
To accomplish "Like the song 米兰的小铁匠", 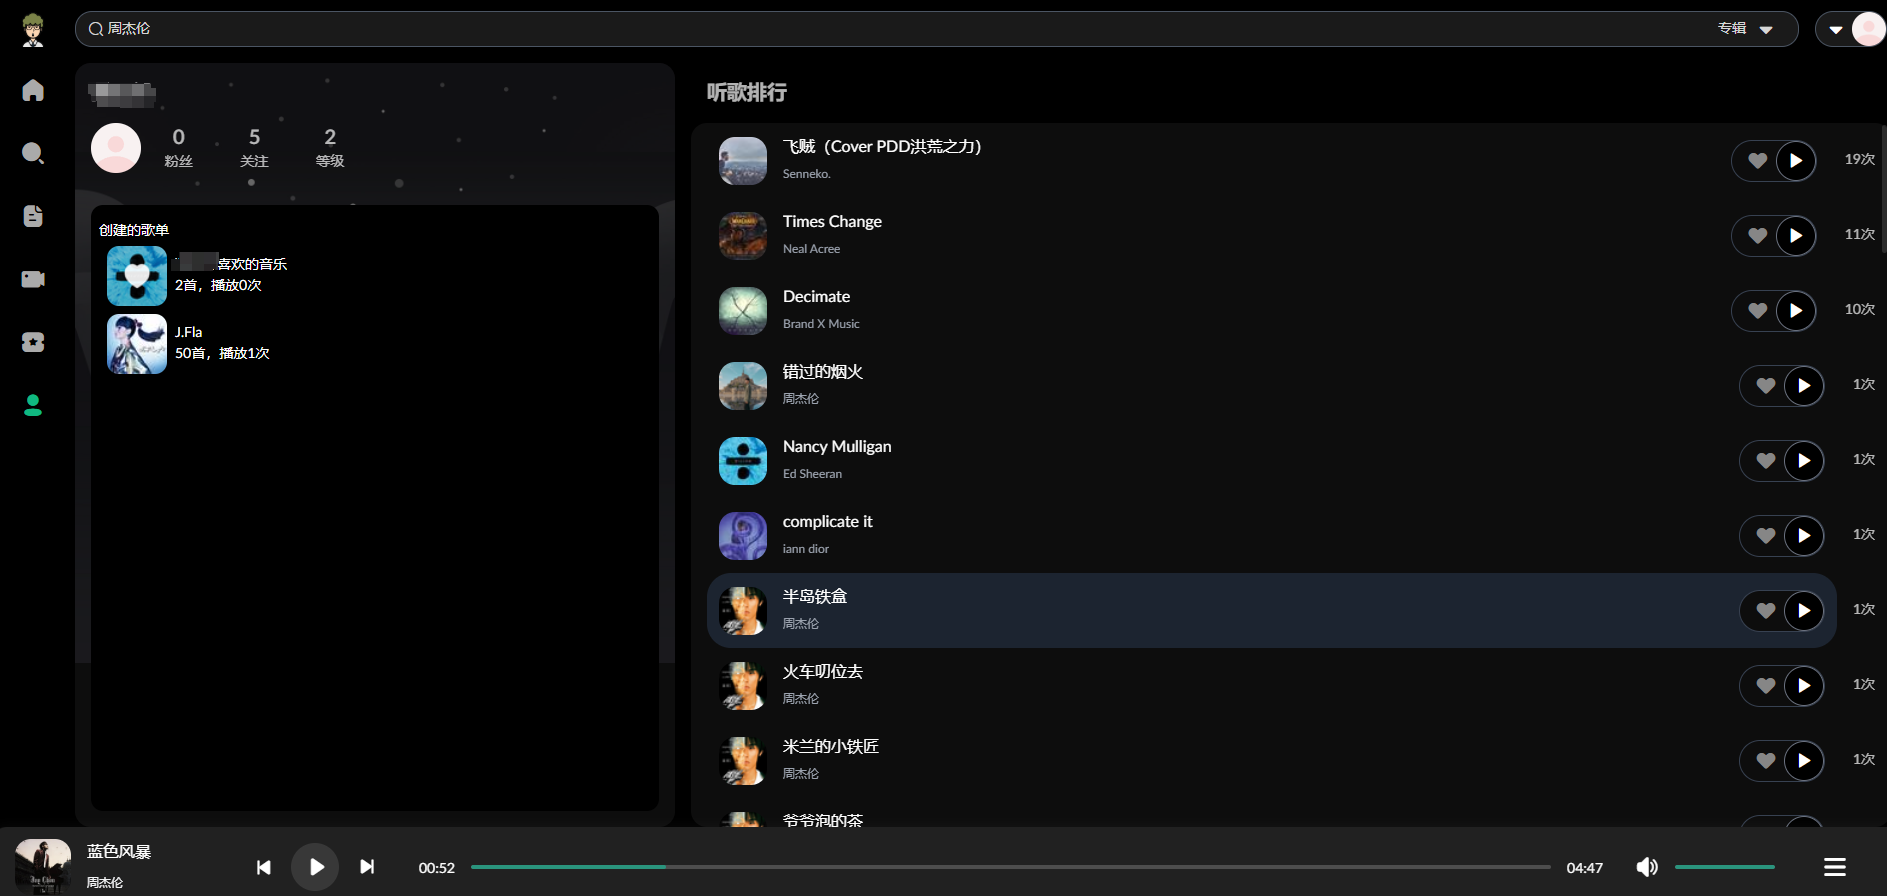I will tap(1765, 761).
